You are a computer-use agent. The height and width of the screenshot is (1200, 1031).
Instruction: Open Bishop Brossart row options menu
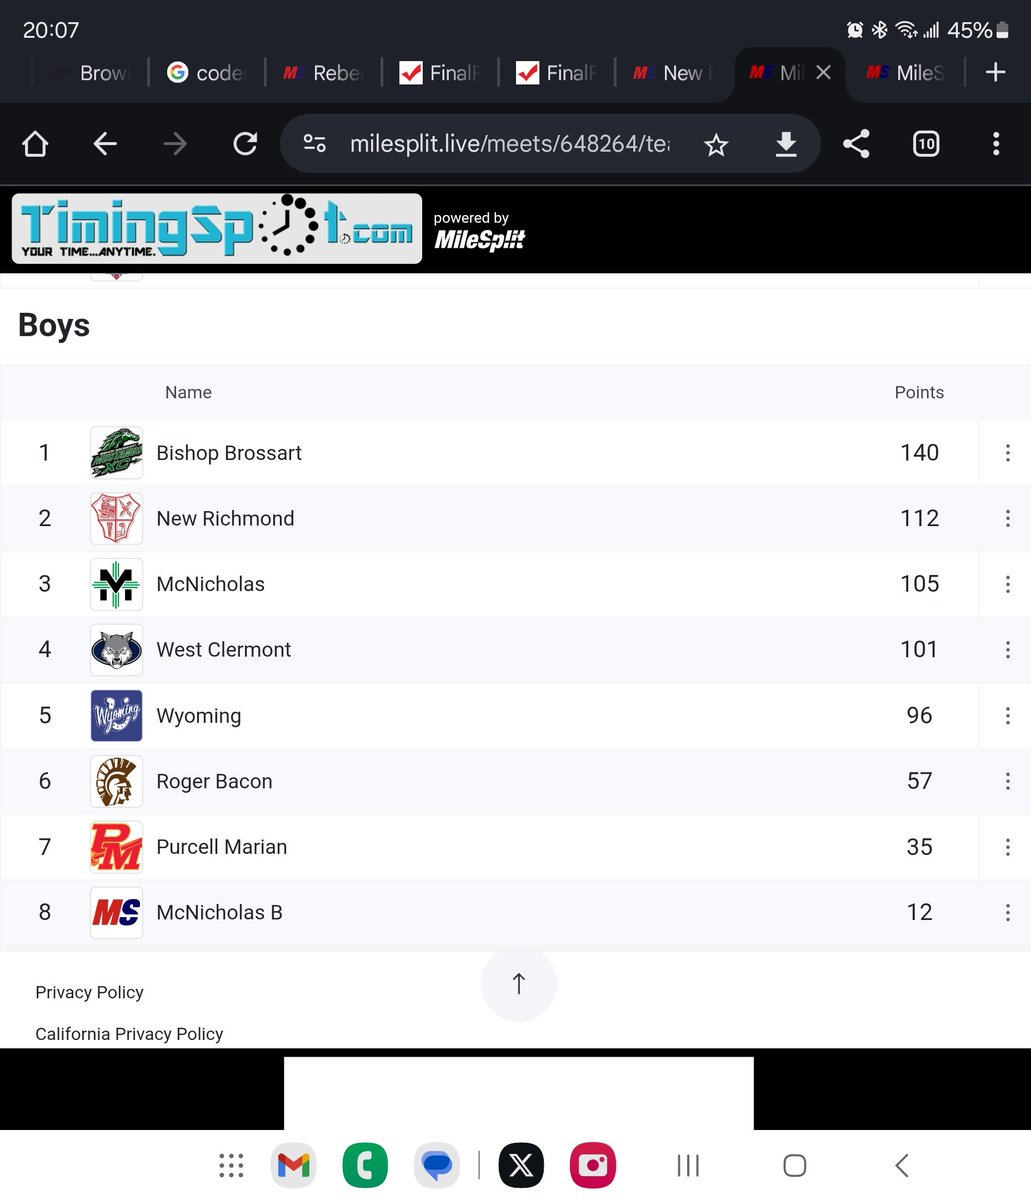(1007, 453)
